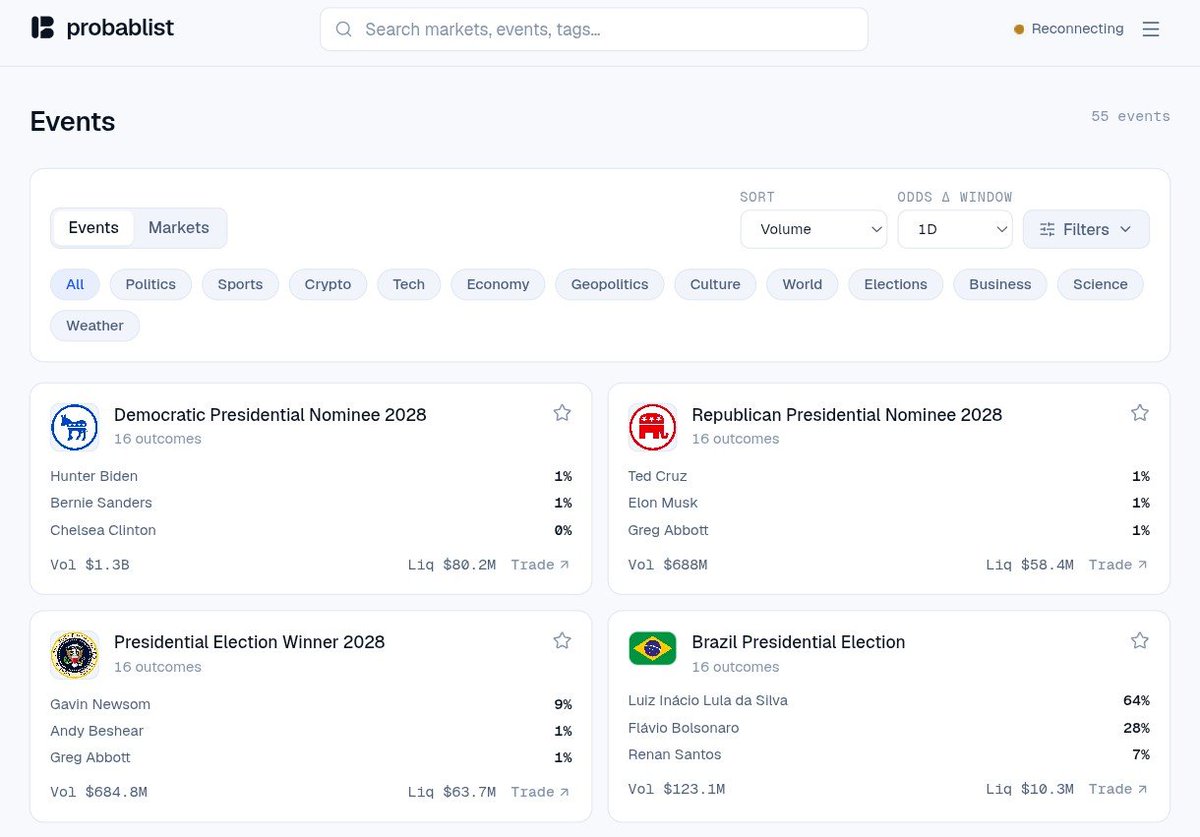Star the Republican Presidential Nominee 2028 event
The image size is (1200, 837).
pyautogui.click(x=1140, y=413)
